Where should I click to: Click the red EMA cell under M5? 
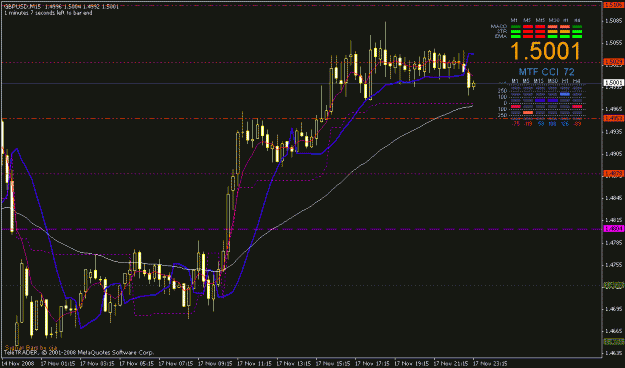point(528,36)
